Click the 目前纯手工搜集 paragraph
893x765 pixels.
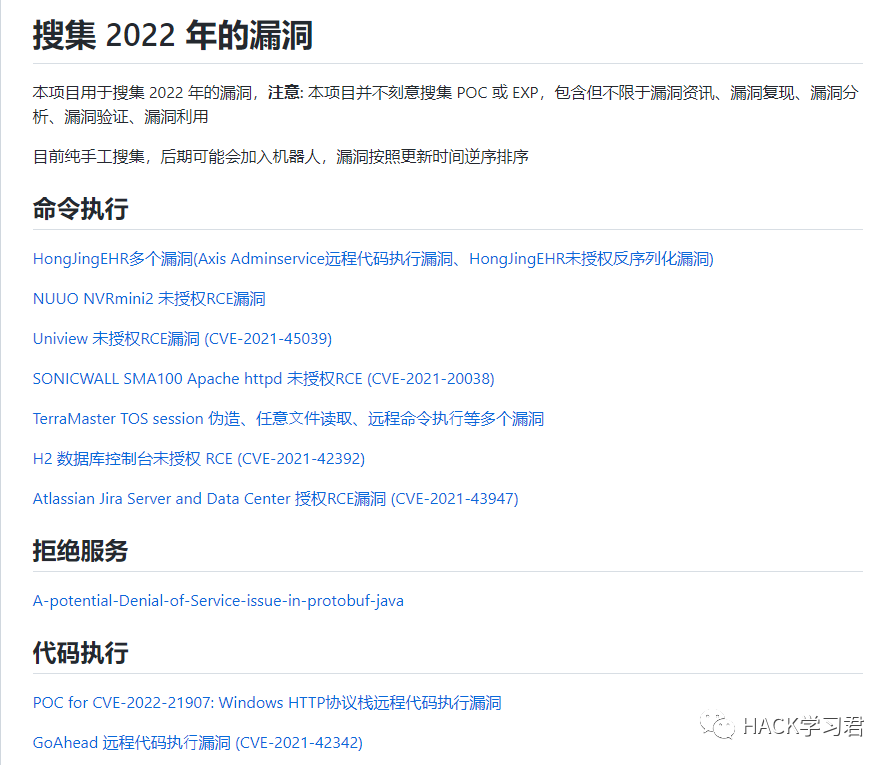[281, 157]
